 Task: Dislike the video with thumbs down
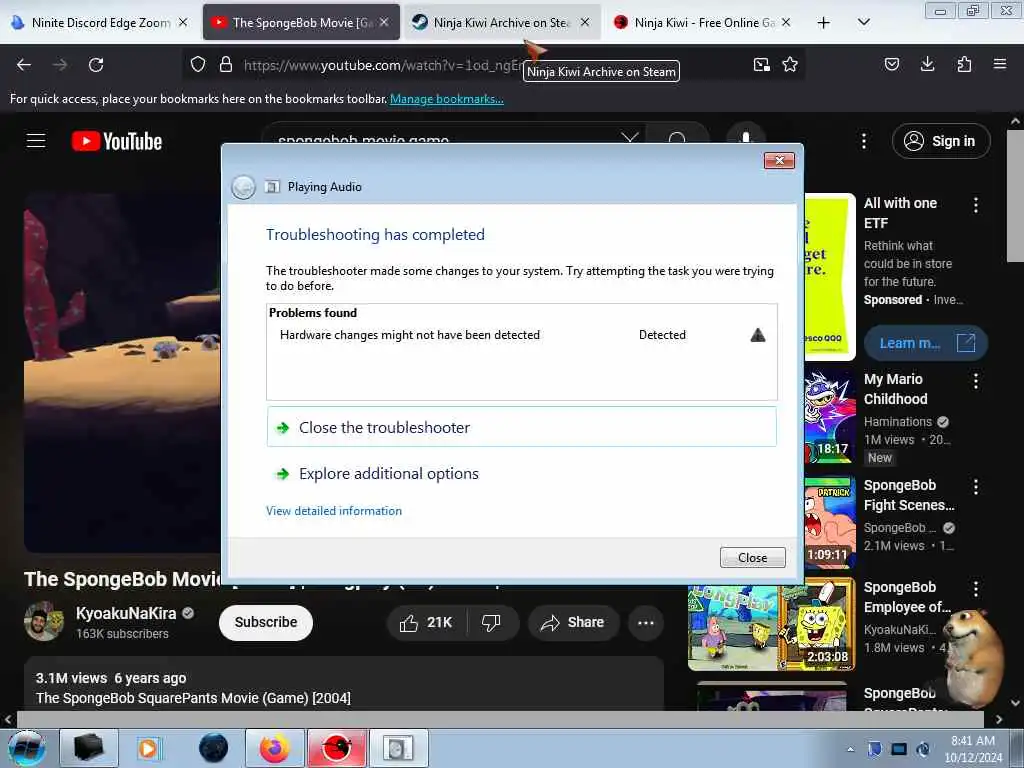tap(492, 623)
